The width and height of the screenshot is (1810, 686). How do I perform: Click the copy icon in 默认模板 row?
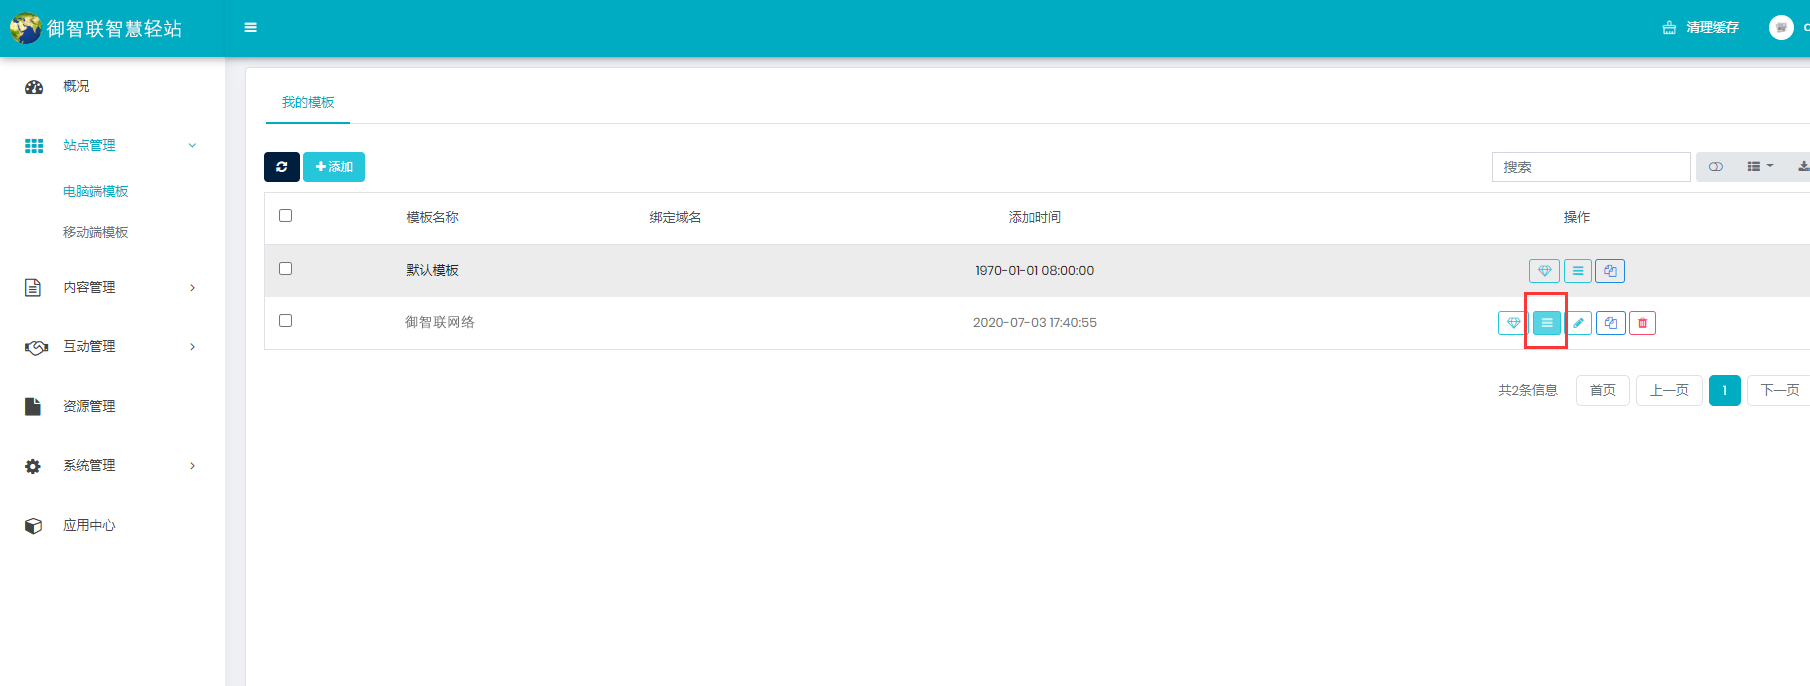tap(1610, 271)
